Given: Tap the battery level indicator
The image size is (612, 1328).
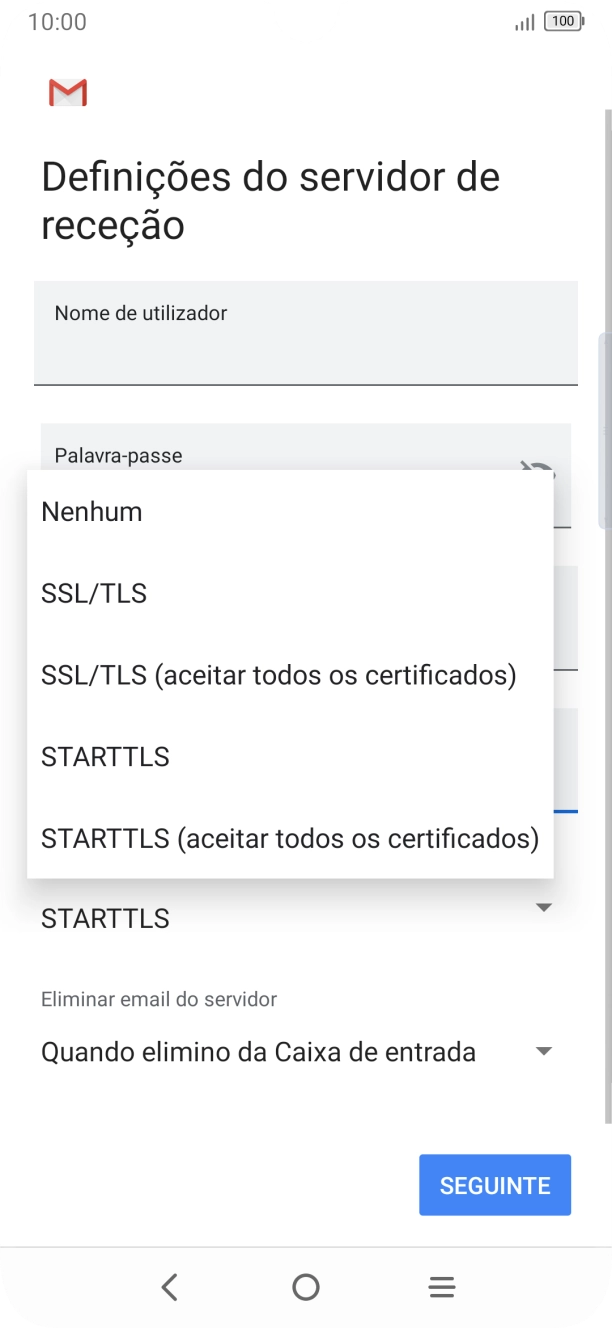Looking at the screenshot, I should click(563, 21).
